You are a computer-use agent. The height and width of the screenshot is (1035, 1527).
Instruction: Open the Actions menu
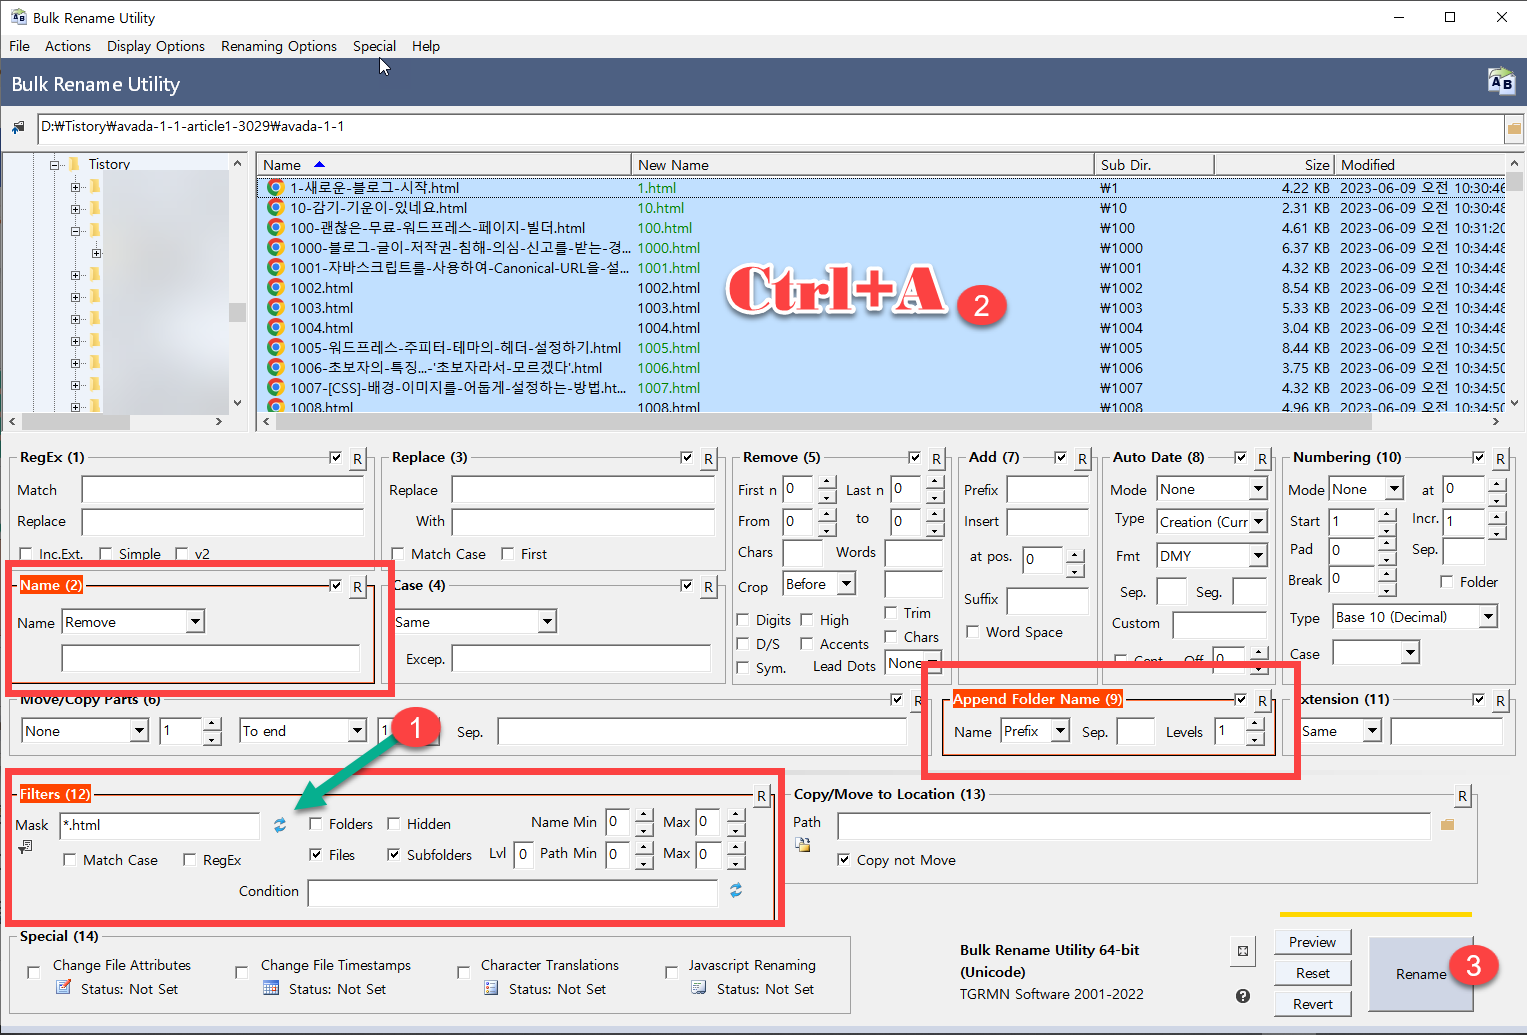click(68, 46)
